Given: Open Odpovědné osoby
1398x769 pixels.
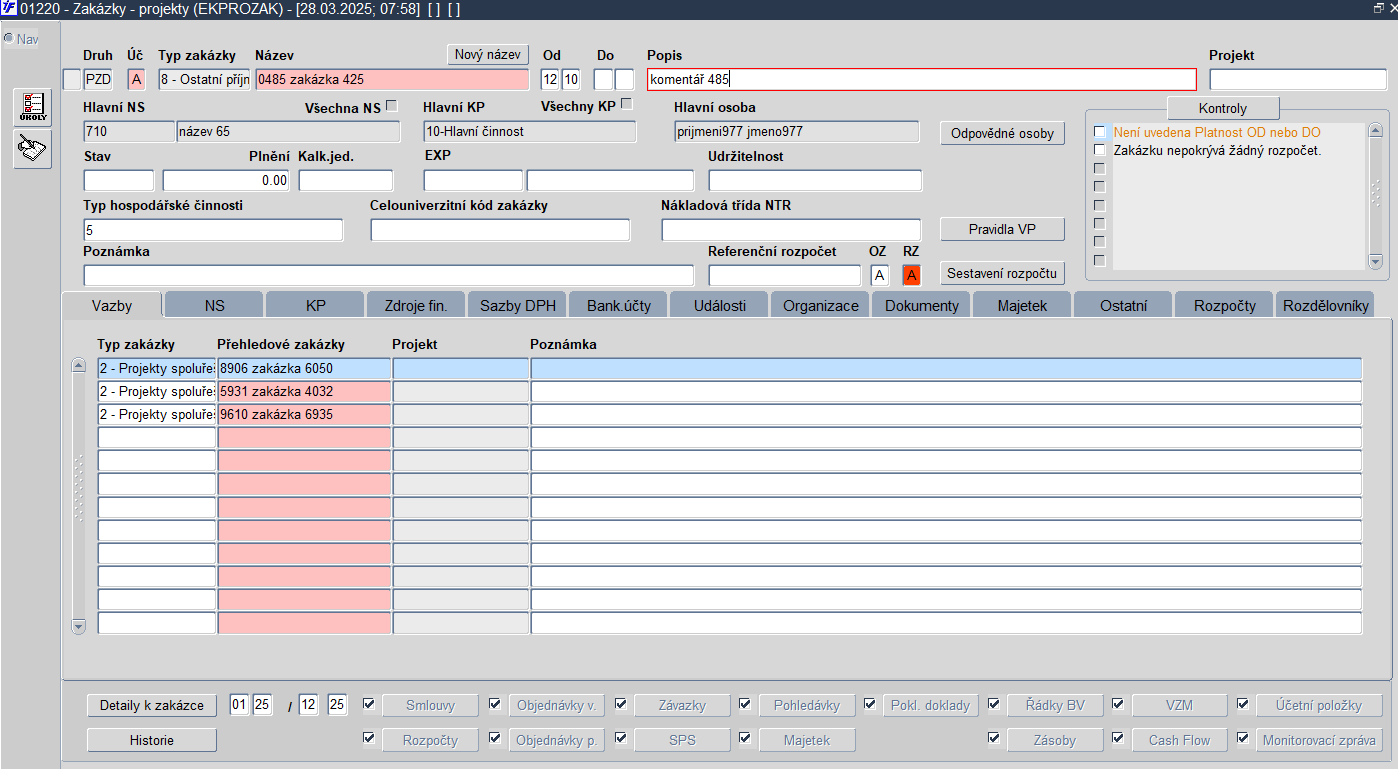Looking at the screenshot, I should click(1002, 133).
